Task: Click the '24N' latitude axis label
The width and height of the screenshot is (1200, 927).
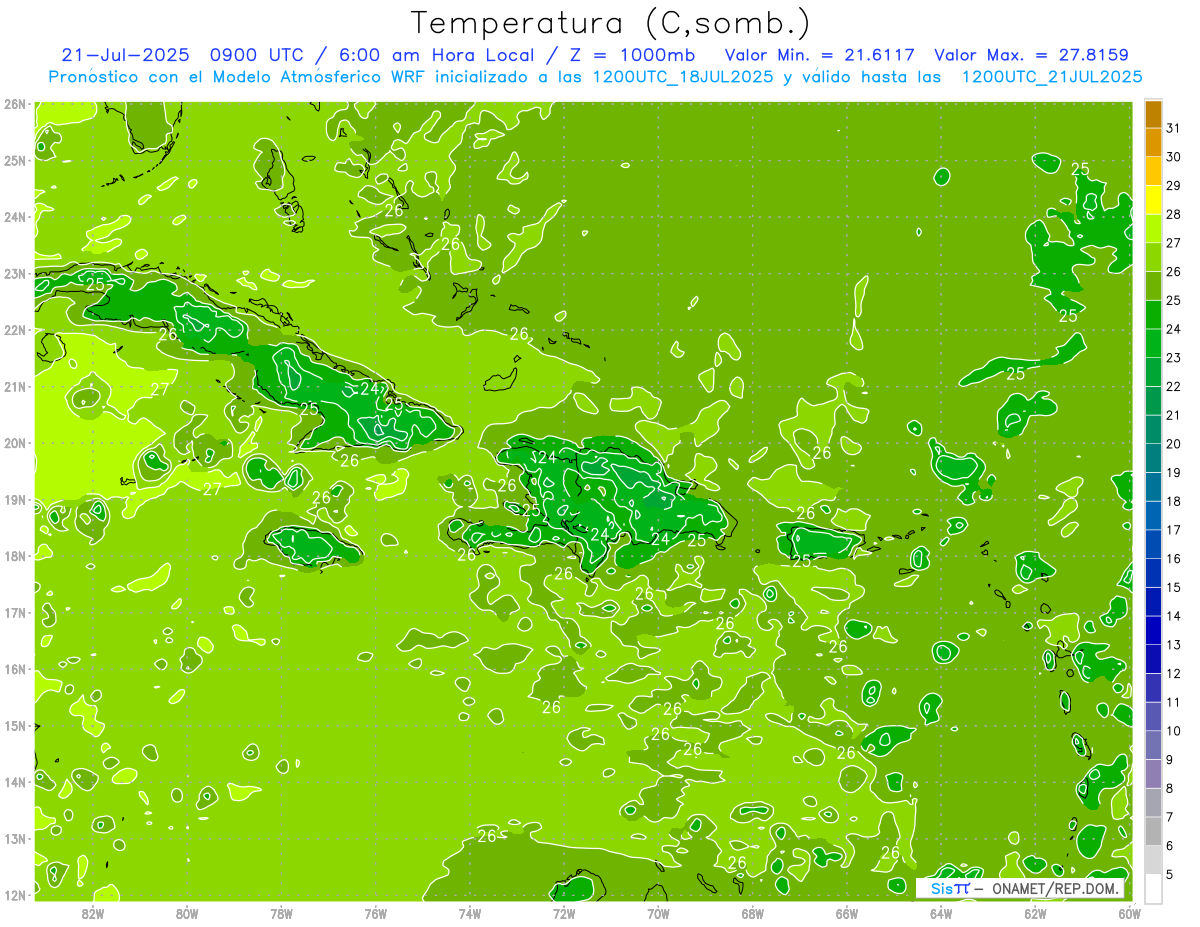Action: pos(15,217)
